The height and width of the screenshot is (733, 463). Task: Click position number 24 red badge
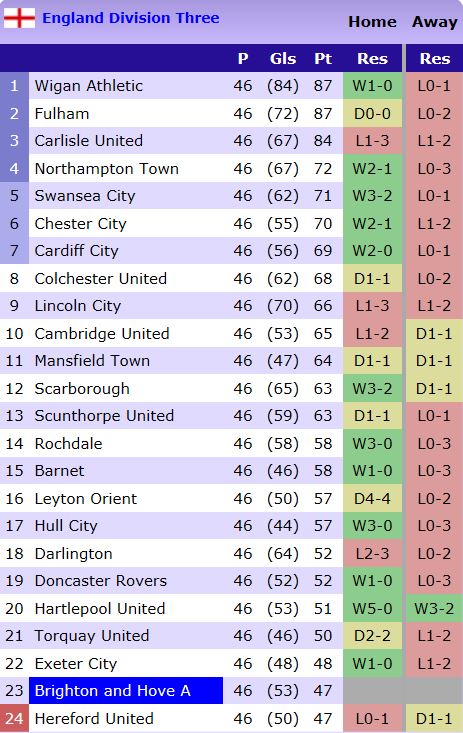point(14,718)
